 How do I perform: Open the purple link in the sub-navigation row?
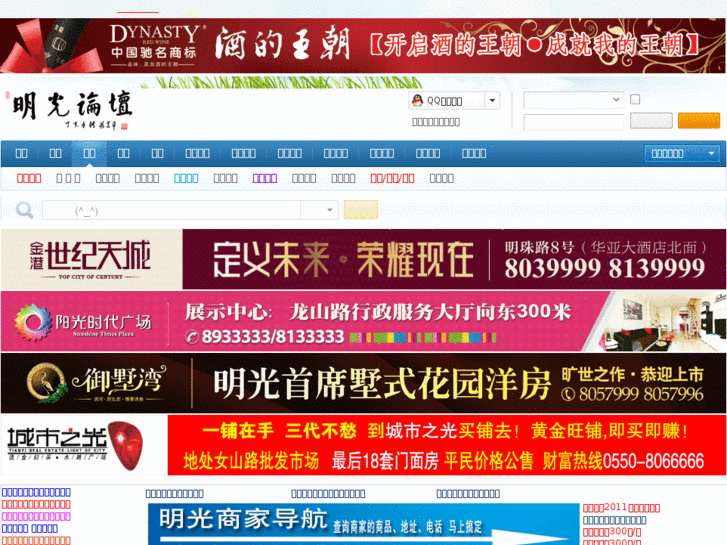[x=265, y=179]
